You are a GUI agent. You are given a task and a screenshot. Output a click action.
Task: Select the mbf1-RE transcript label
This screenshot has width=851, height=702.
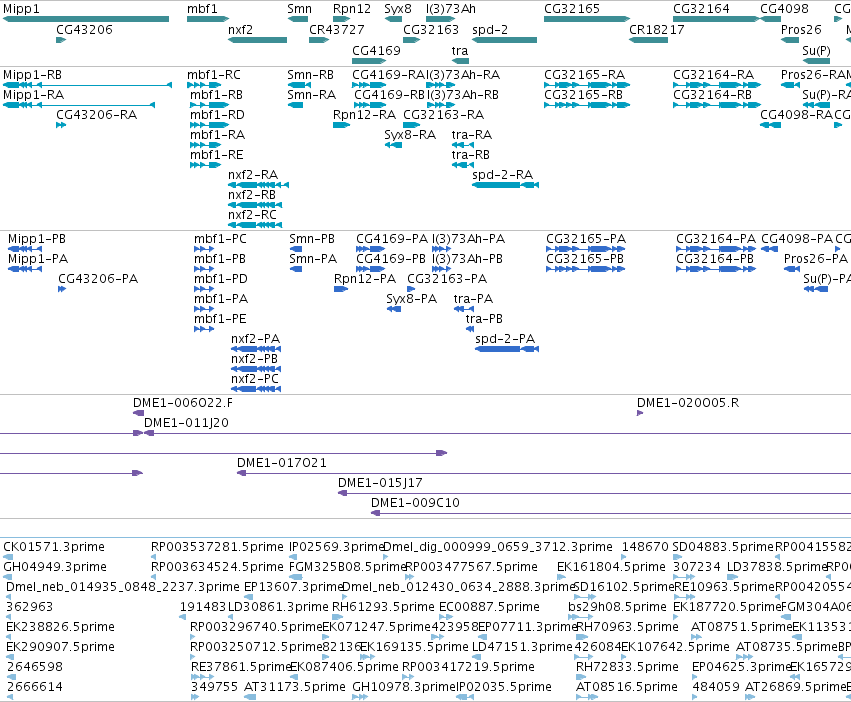(217, 155)
